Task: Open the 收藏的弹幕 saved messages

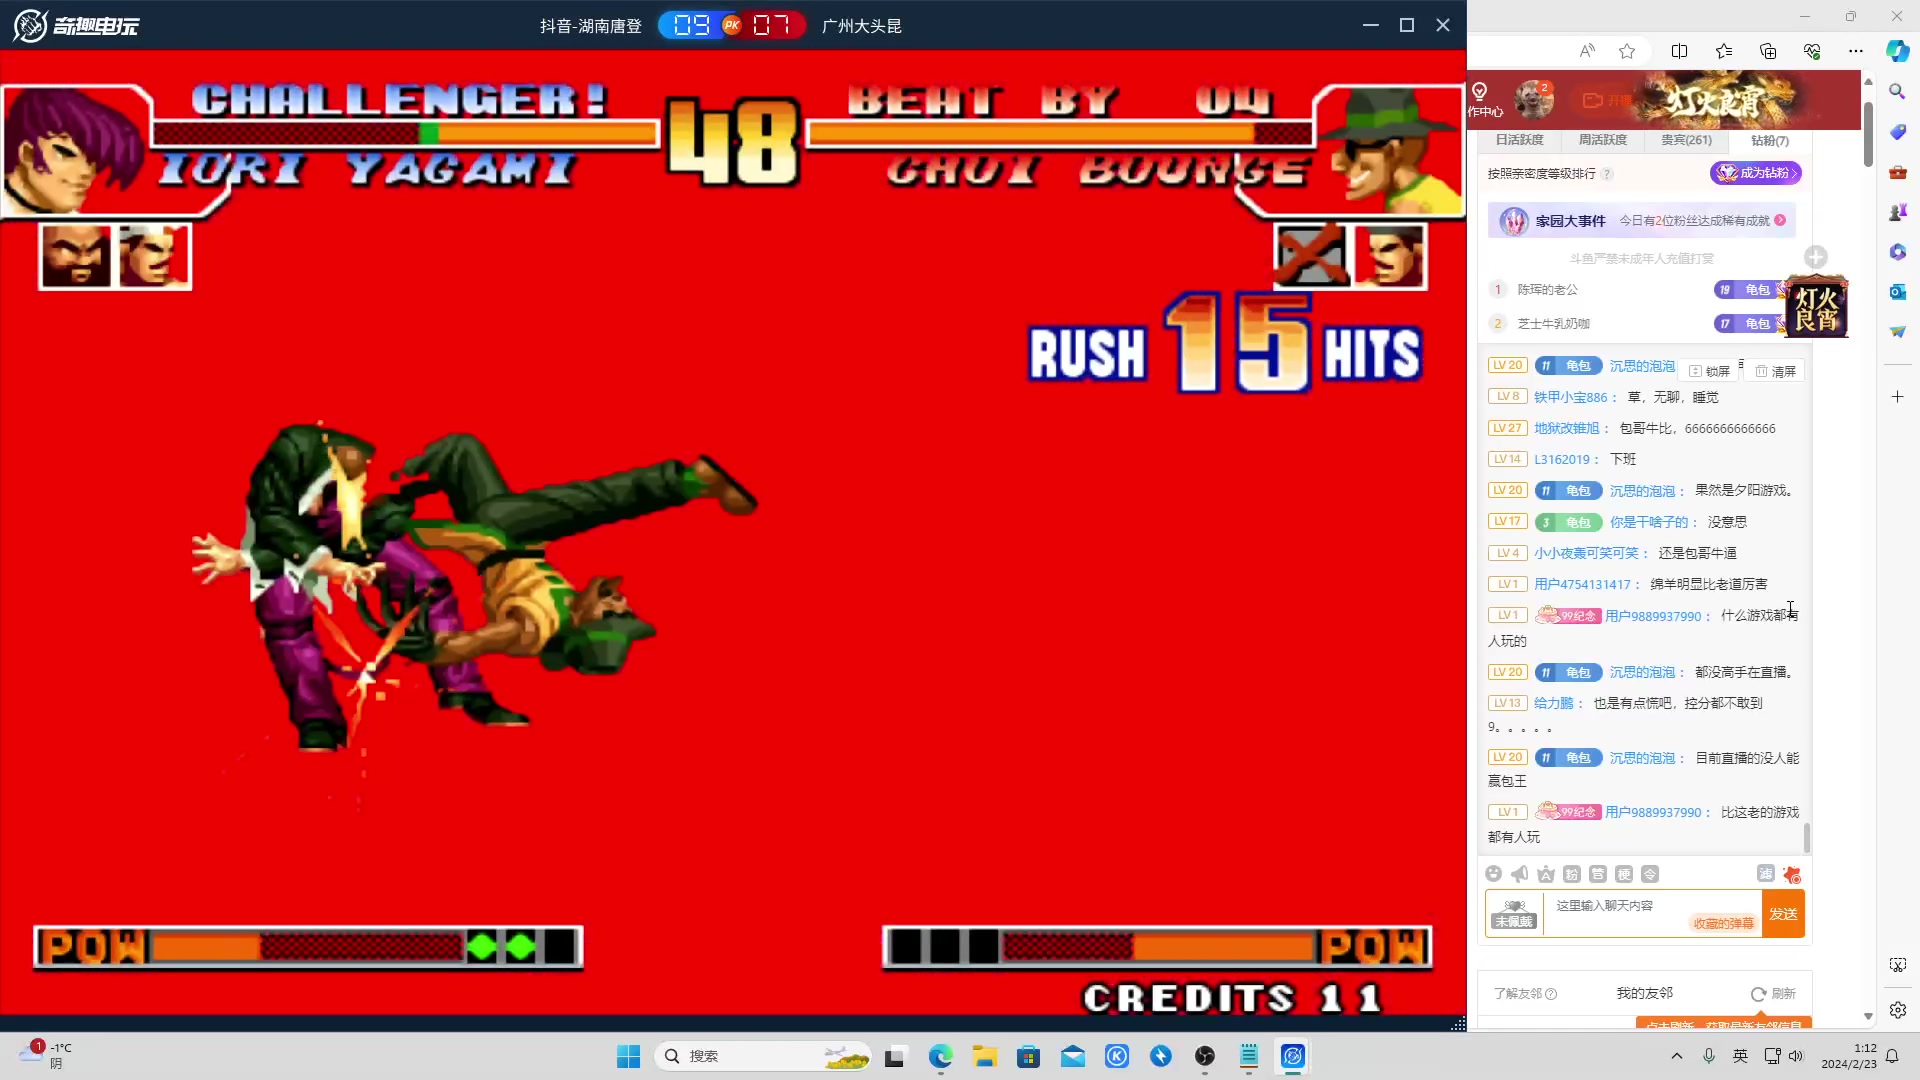Action: click(1723, 923)
